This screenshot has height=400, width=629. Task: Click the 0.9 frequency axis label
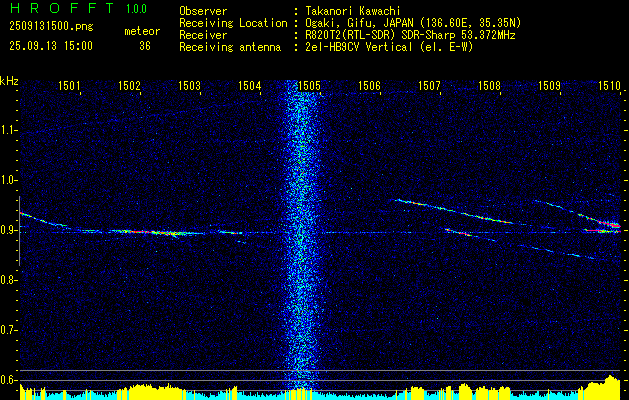tap(7, 230)
